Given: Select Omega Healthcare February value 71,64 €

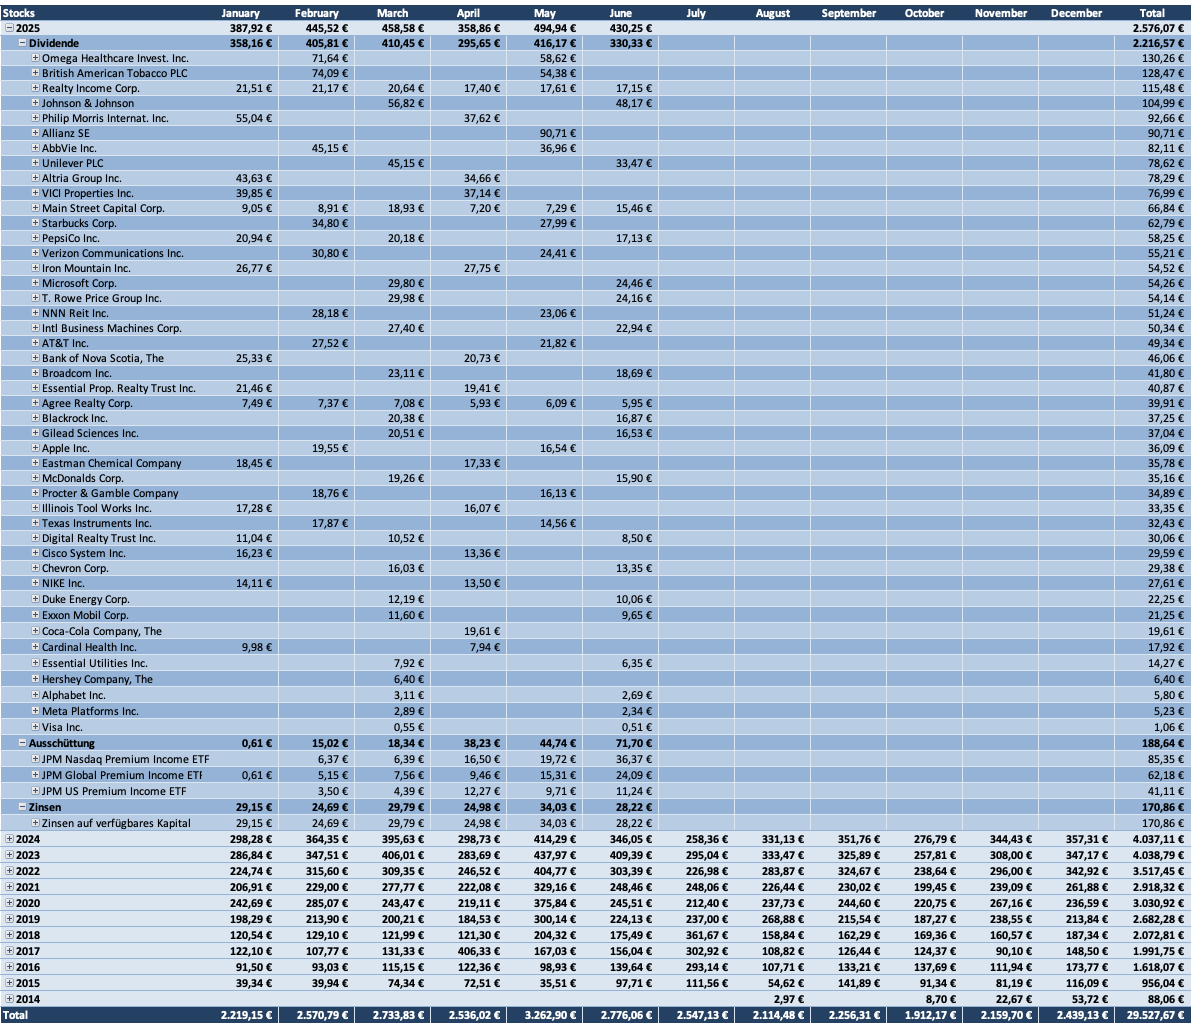Looking at the screenshot, I should tap(330, 58).
